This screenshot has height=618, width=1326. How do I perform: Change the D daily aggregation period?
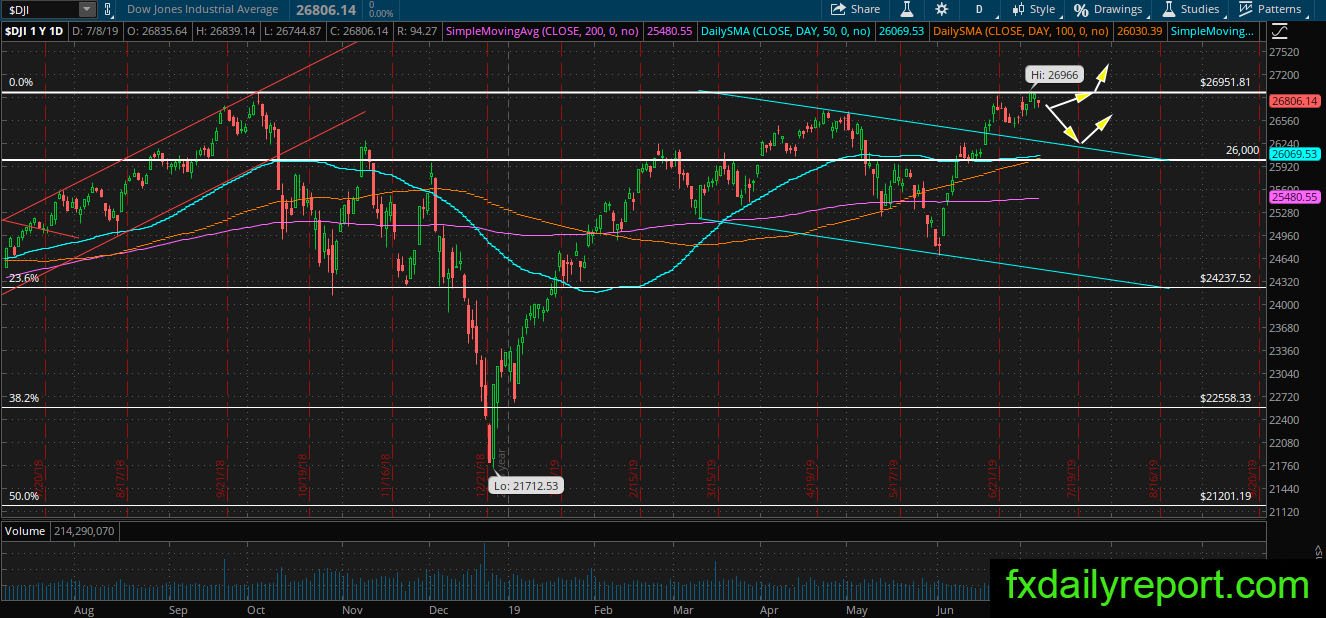tap(979, 9)
